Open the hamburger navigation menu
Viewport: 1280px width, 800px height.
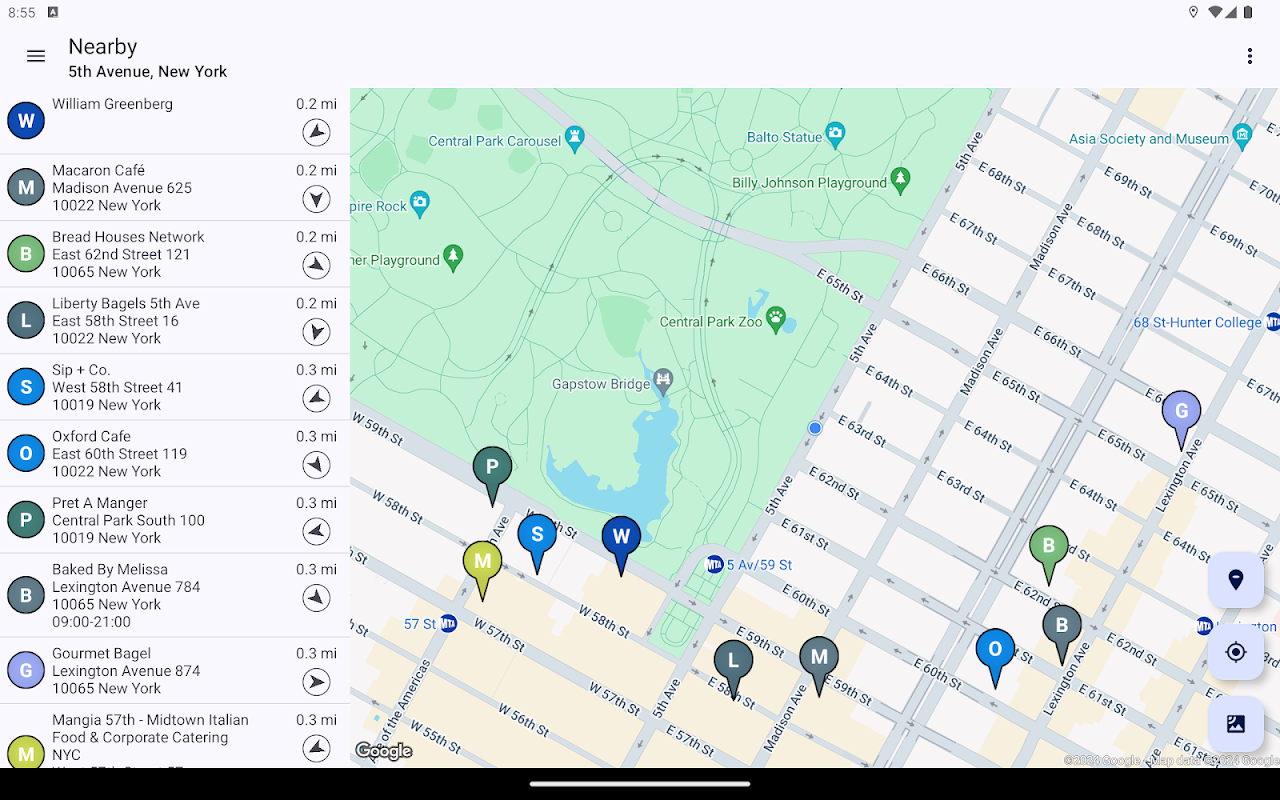coord(36,56)
